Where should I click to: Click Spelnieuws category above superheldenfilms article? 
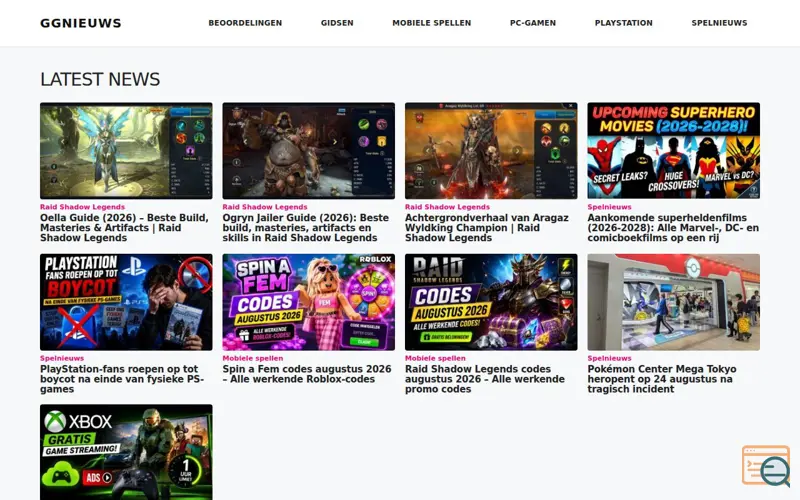click(x=609, y=207)
